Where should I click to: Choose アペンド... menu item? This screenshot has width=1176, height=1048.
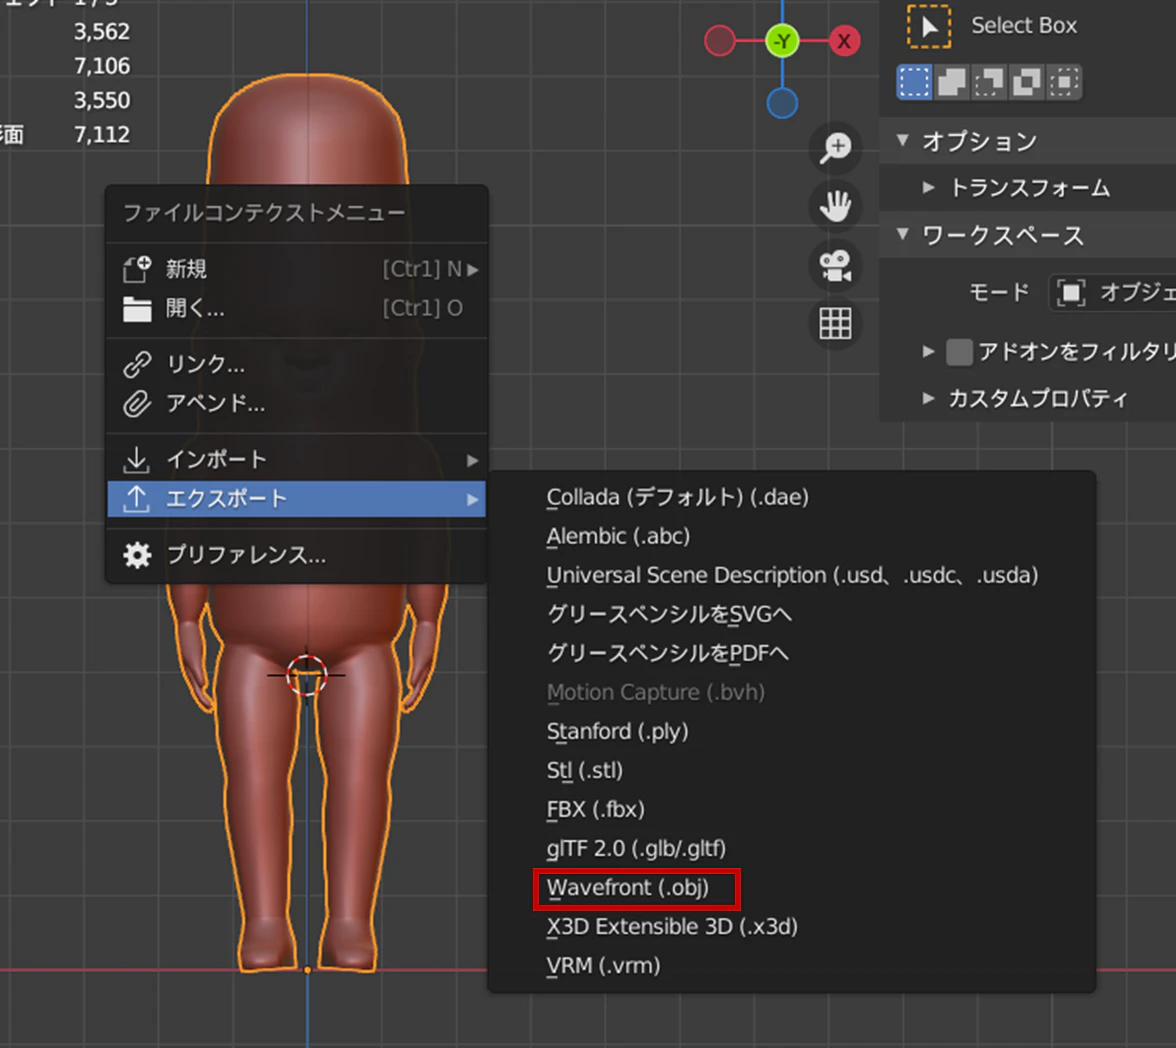pos(297,404)
